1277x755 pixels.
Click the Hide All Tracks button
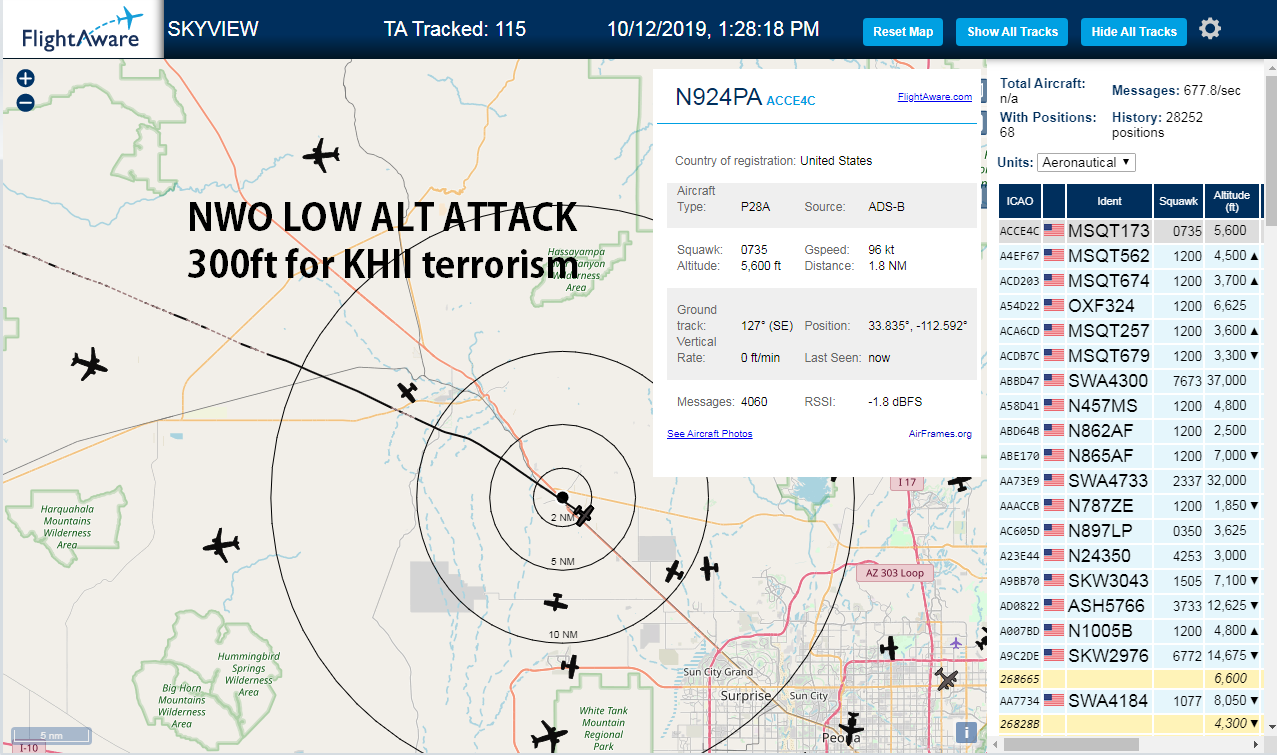pyautogui.click(x=1133, y=32)
